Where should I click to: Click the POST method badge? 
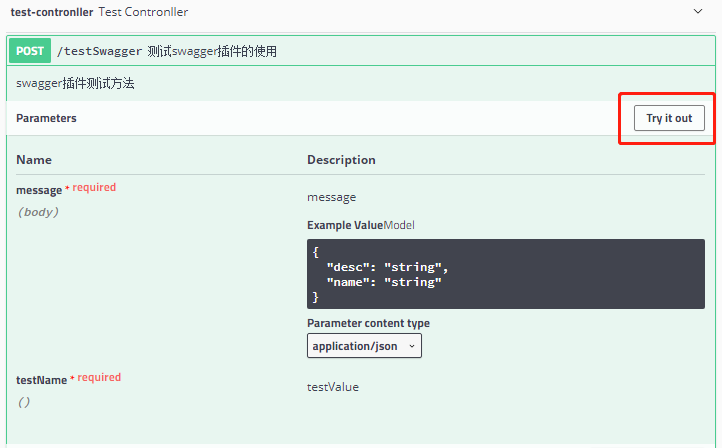pos(30,51)
